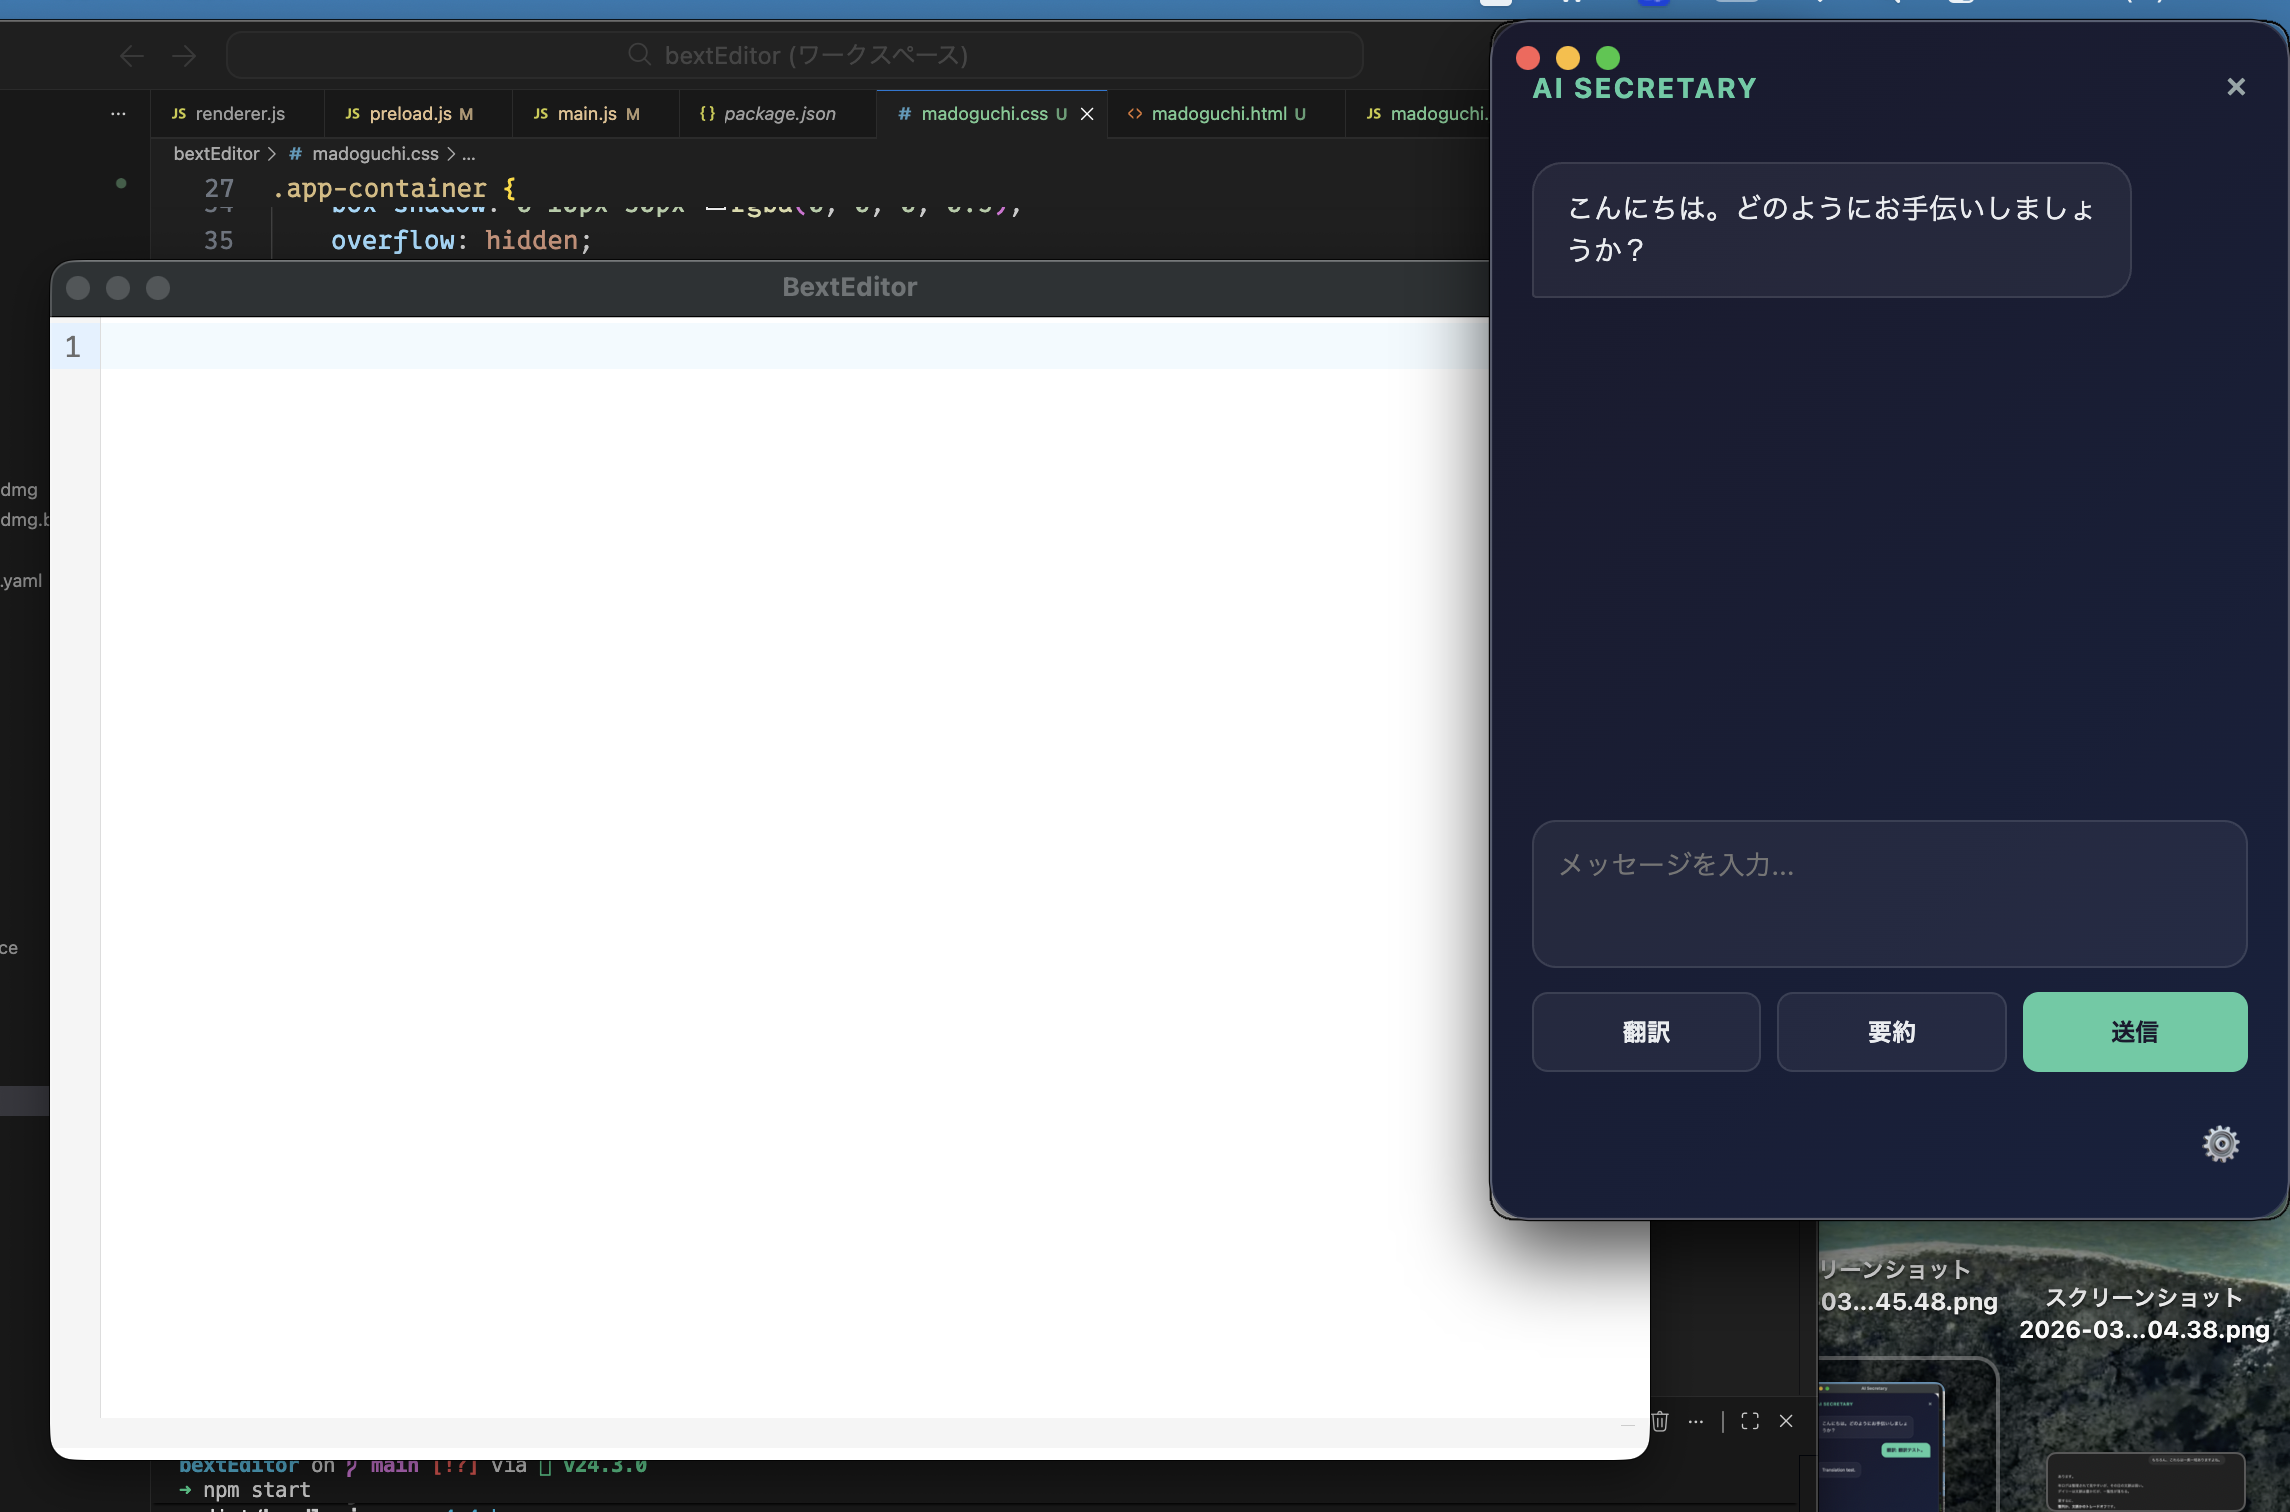Click the forward navigation arrow in the editor

[x=183, y=55]
